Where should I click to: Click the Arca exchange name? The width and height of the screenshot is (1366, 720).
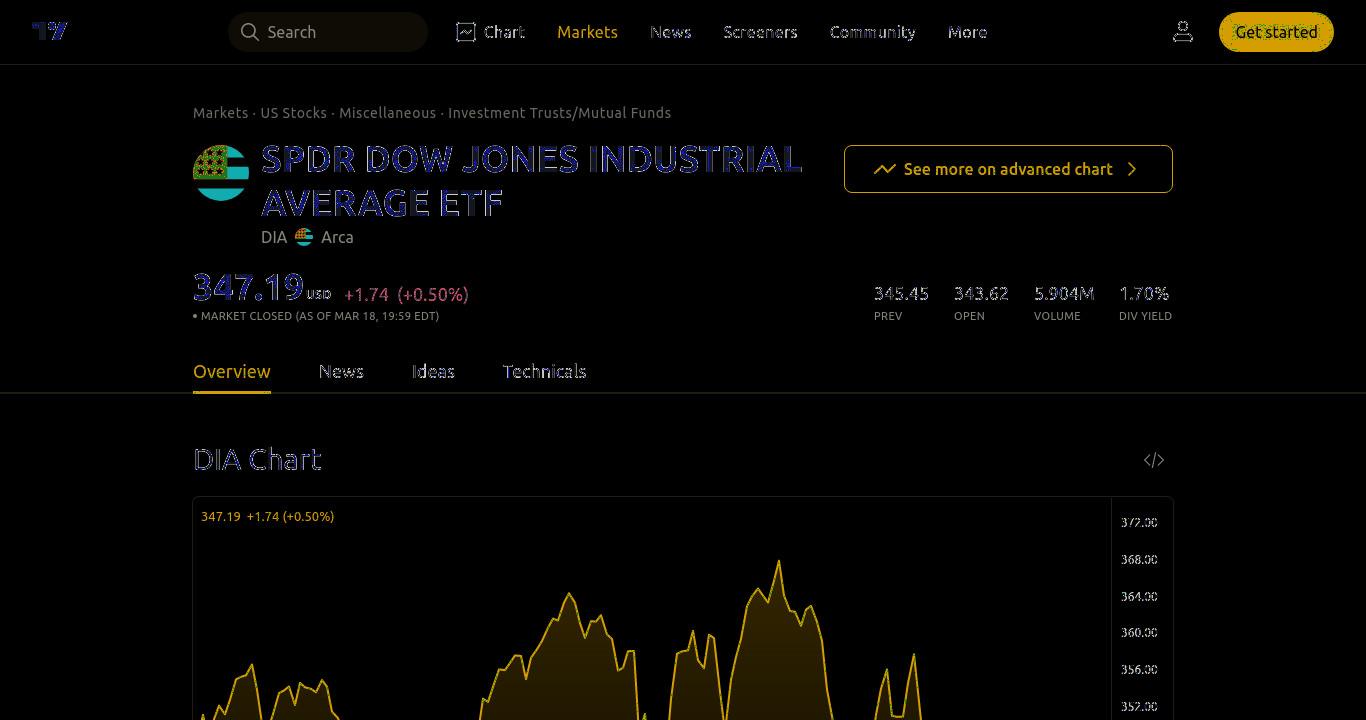[x=337, y=237]
